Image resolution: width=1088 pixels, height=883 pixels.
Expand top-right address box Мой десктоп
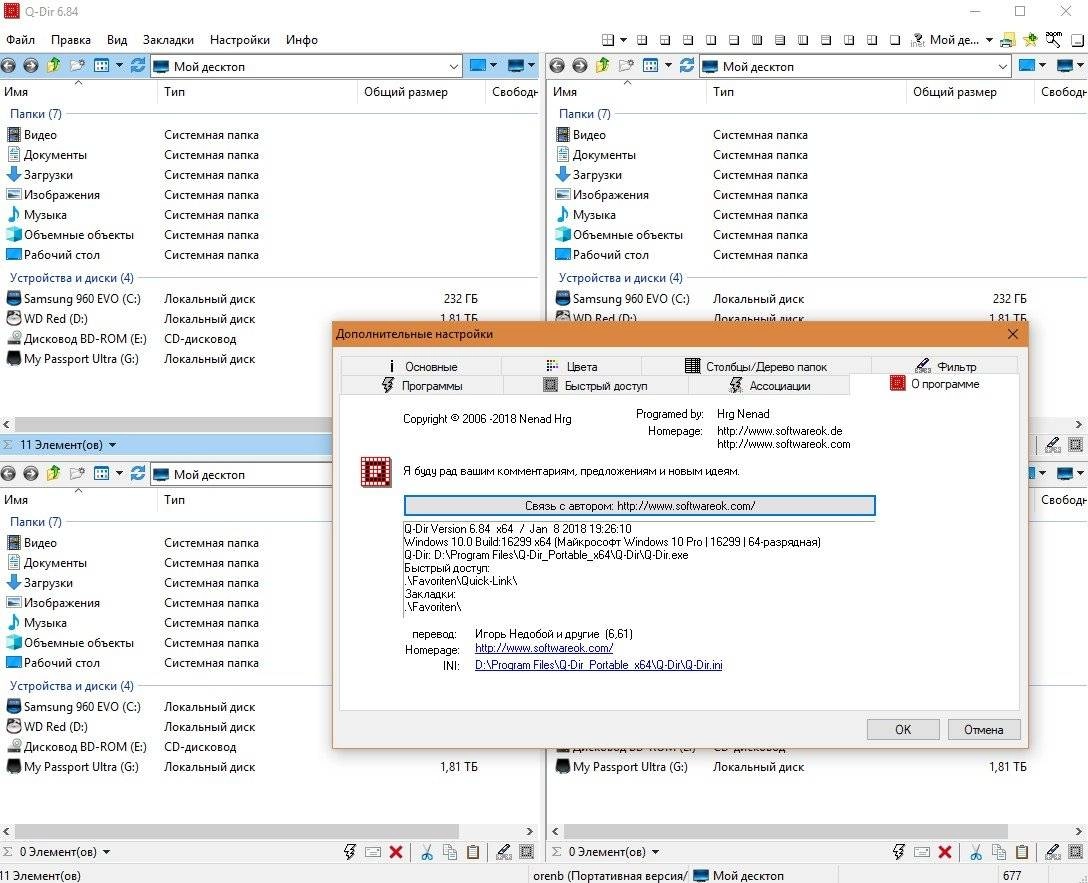tap(1002, 67)
